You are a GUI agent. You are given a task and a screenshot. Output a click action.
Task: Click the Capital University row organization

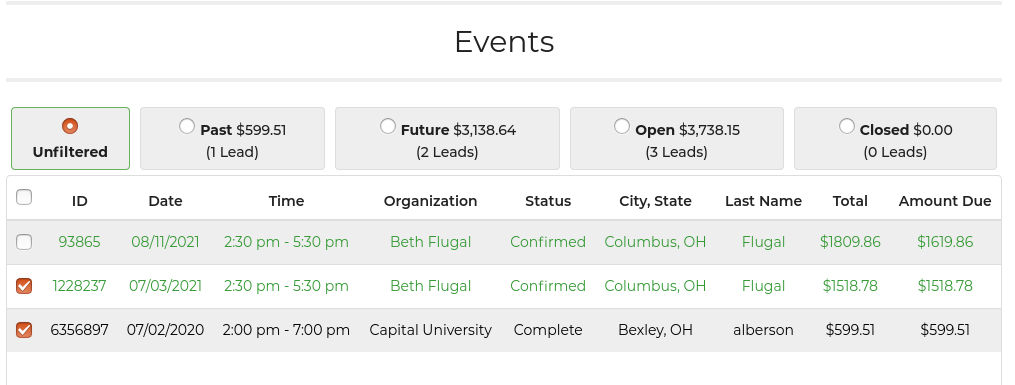pyautogui.click(x=430, y=330)
